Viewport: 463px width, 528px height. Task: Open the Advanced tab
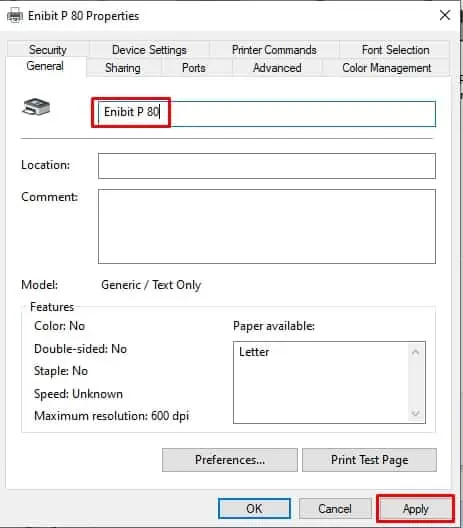(277, 68)
